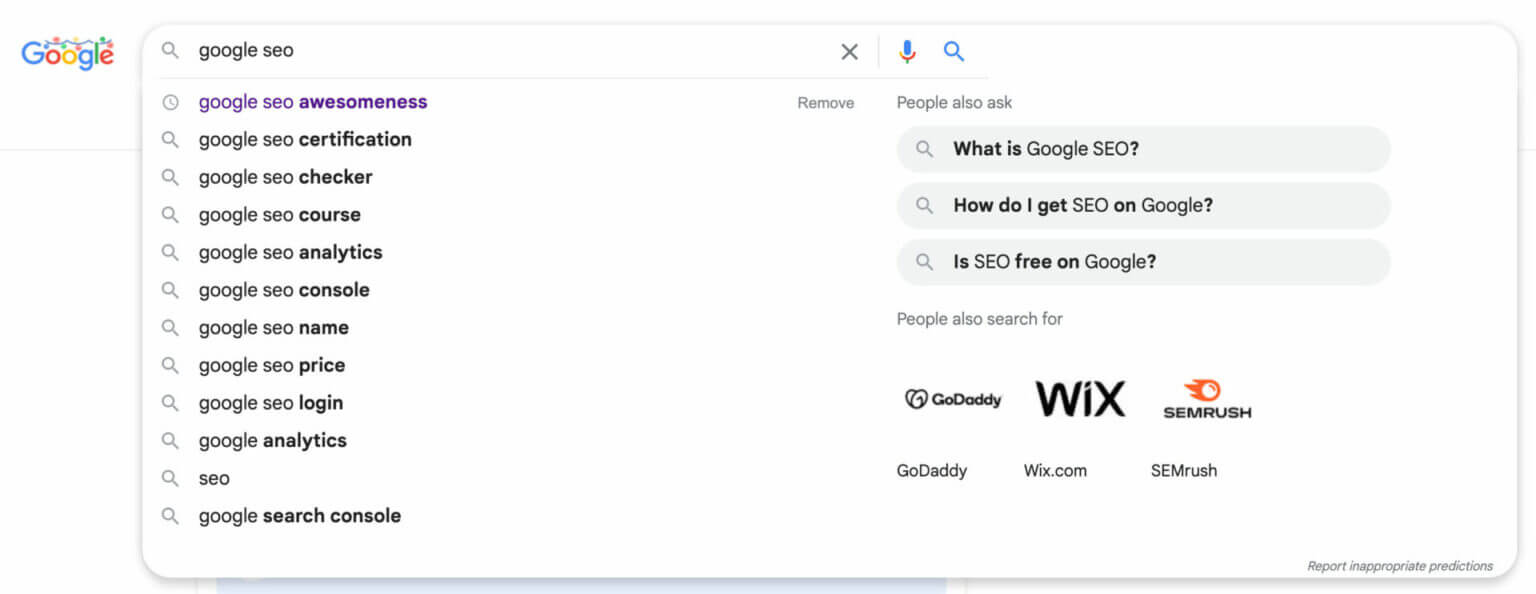Viewport: 1536px width, 594px height.
Task: Click inside the google seo search field
Action: point(510,51)
